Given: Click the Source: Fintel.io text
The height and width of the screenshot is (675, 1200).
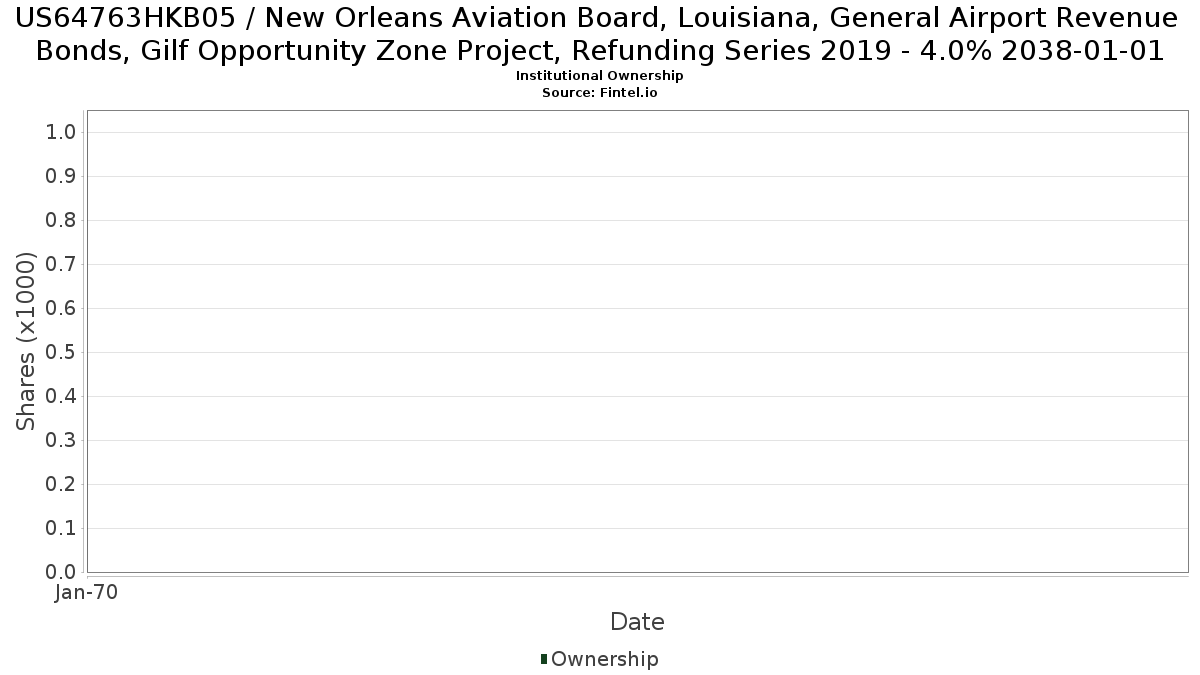Looking at the screenshot, I should click(x=599, y=92).
